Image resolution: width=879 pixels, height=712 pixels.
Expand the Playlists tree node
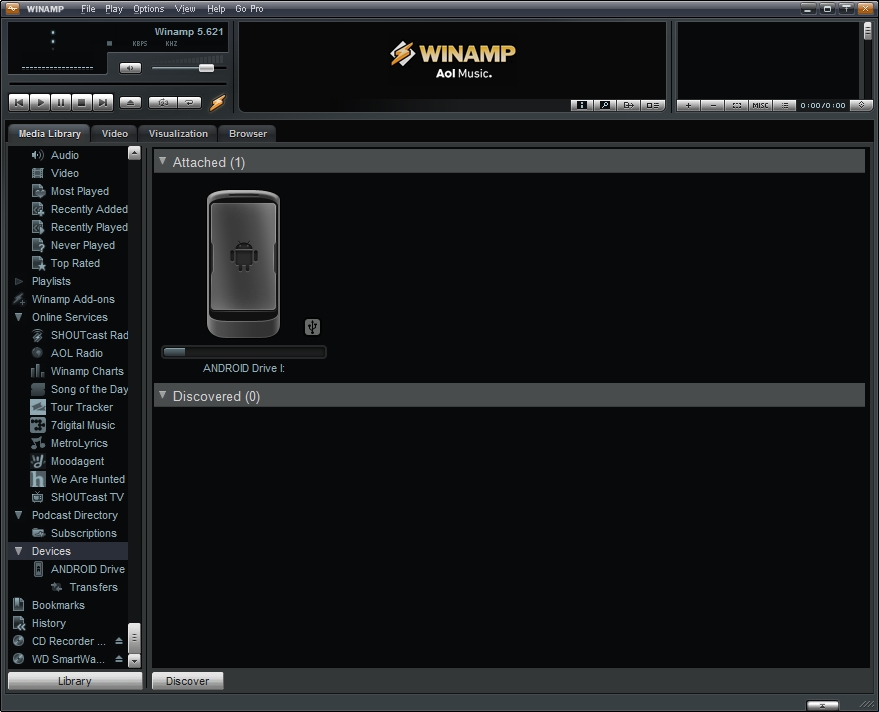point(18,281)
